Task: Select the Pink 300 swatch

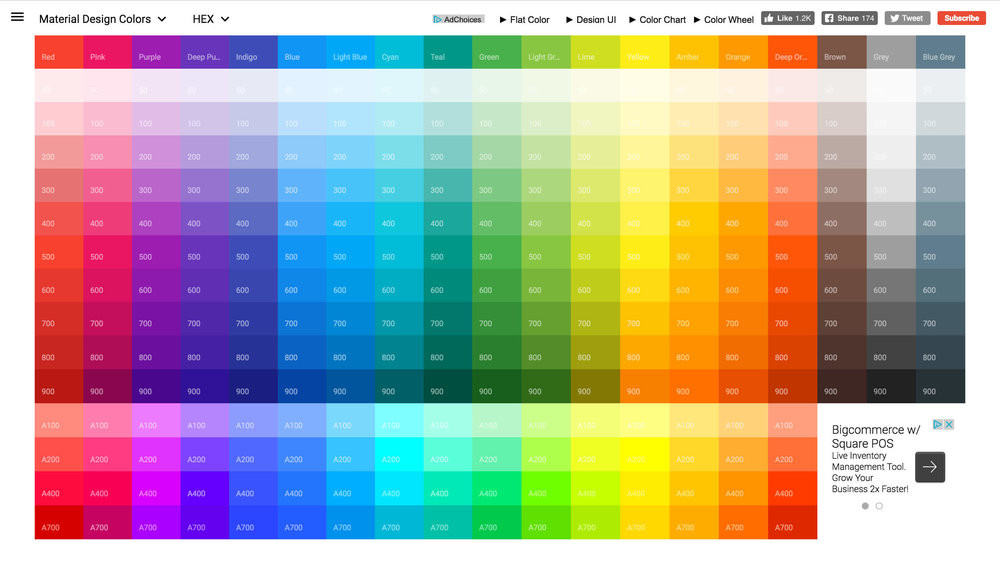Action: 108,185
